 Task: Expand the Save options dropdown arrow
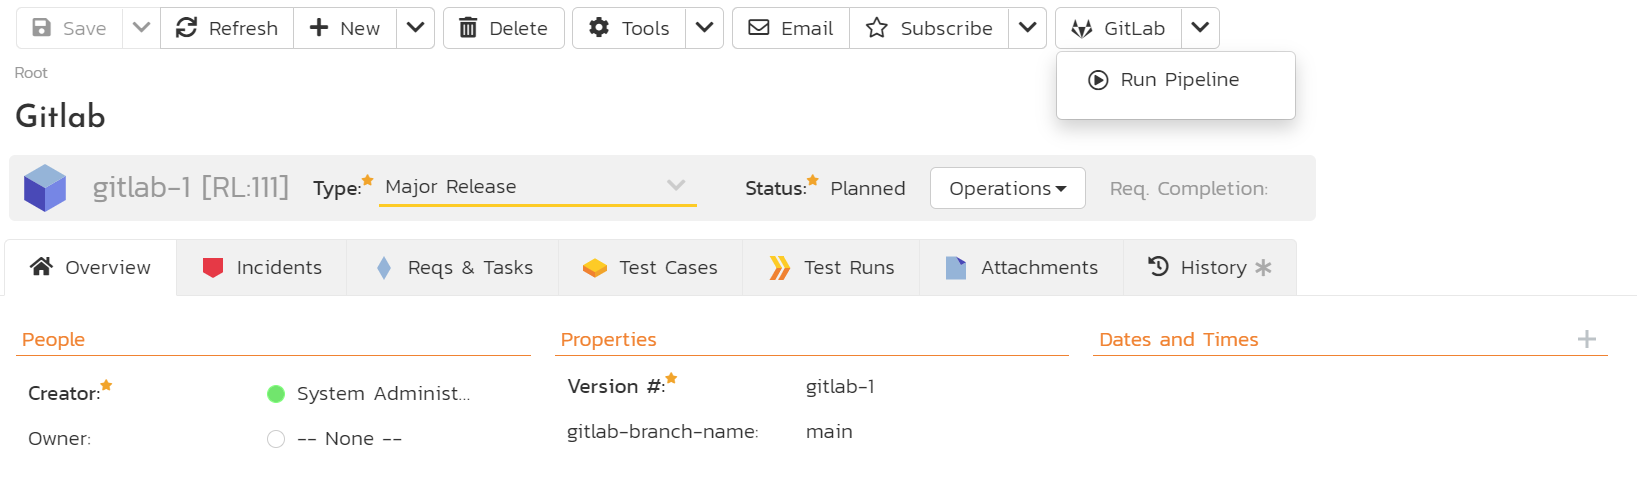pyautogui.click(x=141, y=28)
